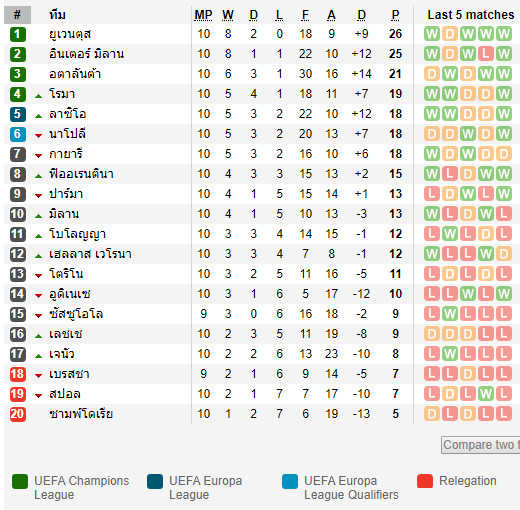
Task: Click the red down arrow beside นาโปลี
Action: point(39,136)
